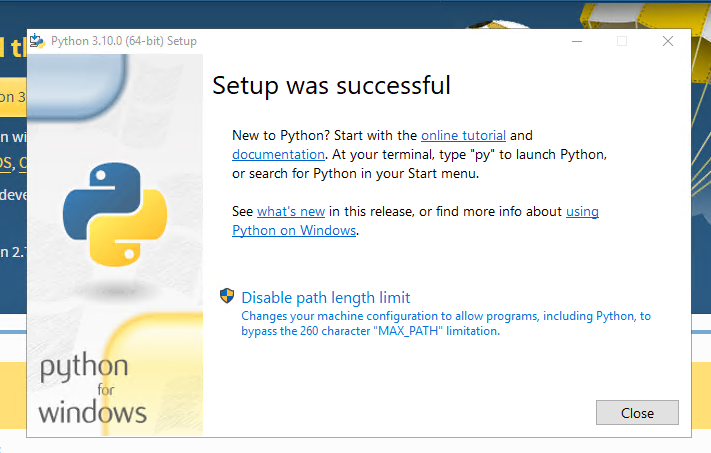Image resolution: width=711 pixels, height=453 pixels.
Task: Close the setup with the title bar X
Action: click(668, 41)
